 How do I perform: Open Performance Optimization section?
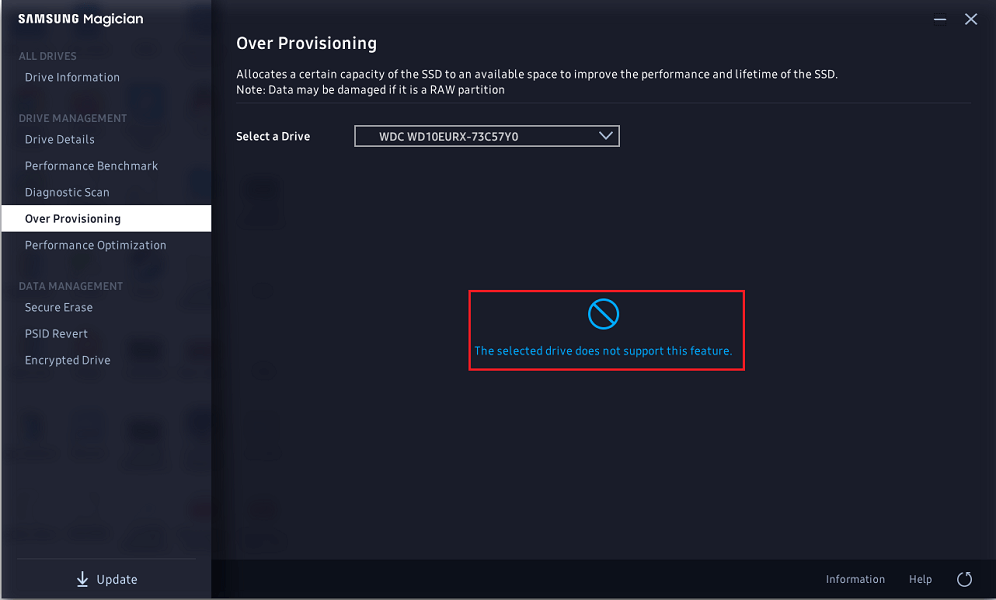click(95, 245)
